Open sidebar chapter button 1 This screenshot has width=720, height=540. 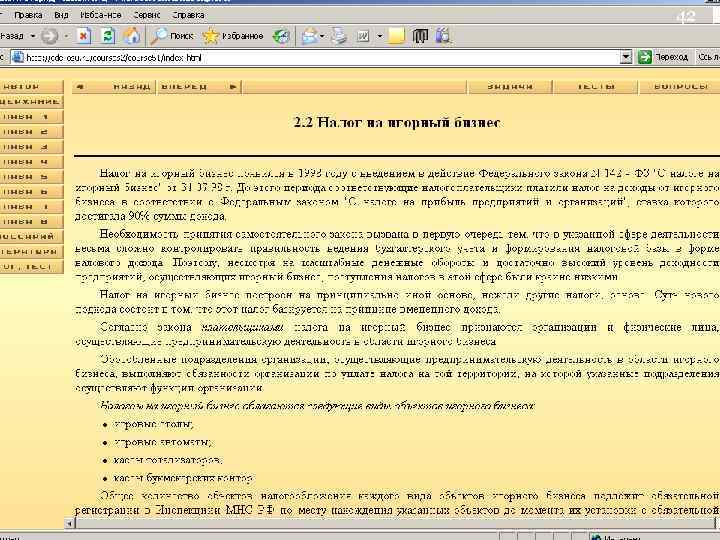tap(31, 117)
